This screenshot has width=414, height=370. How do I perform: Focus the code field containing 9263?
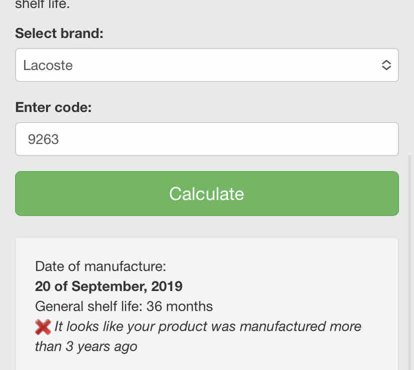click(x=207, y=139)
